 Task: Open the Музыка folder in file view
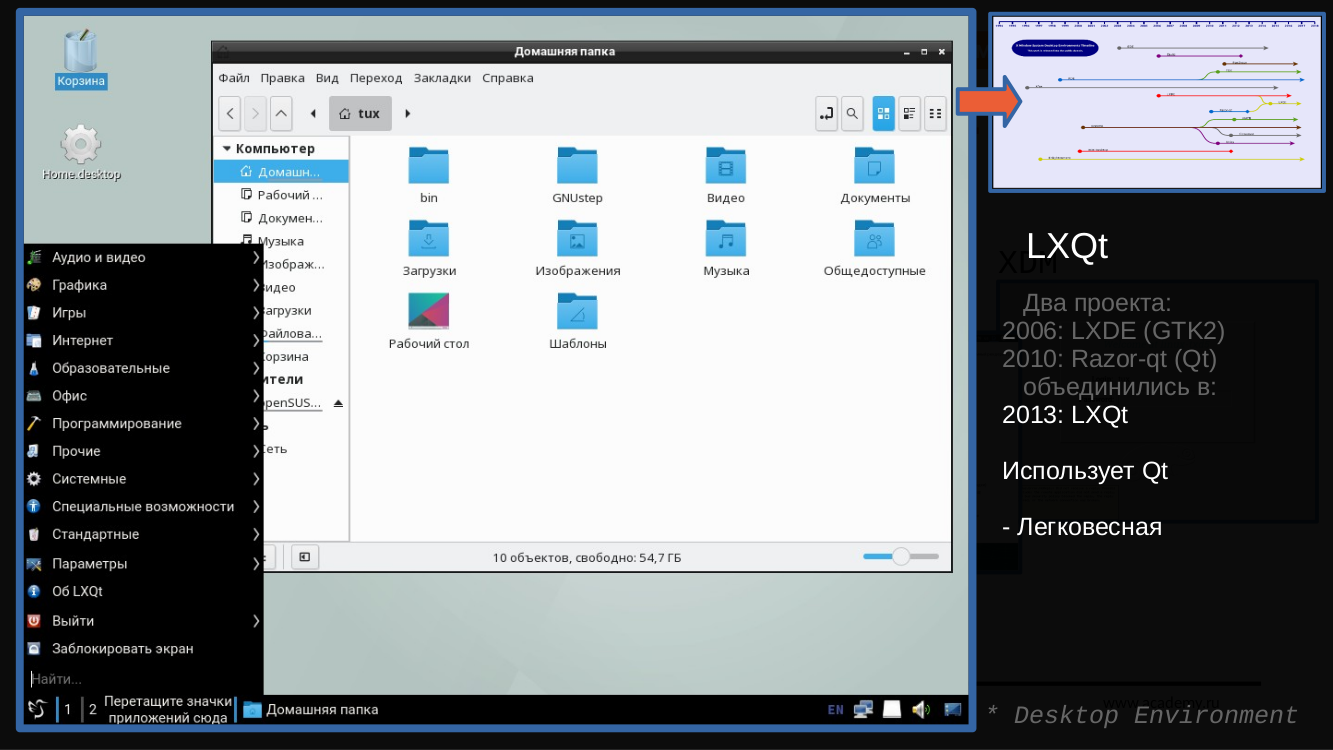(x=726, y=248)
